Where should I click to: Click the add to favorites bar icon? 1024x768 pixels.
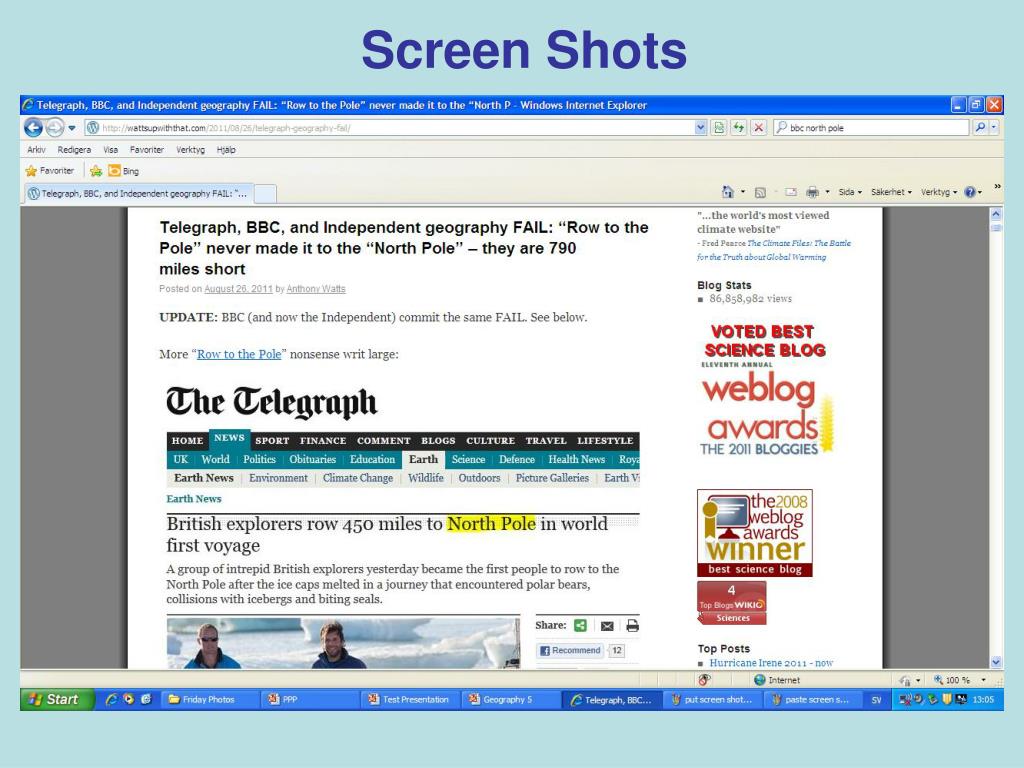(96, 171)
